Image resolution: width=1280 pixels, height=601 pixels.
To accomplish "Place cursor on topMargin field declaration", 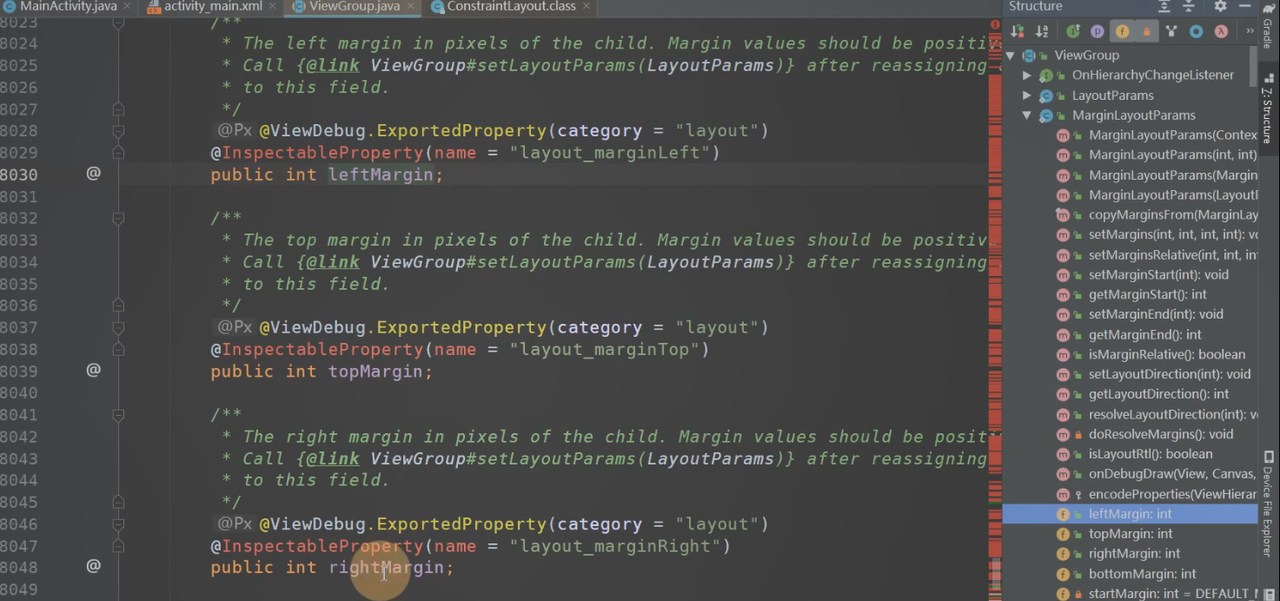I will click(x=375, y=371).
